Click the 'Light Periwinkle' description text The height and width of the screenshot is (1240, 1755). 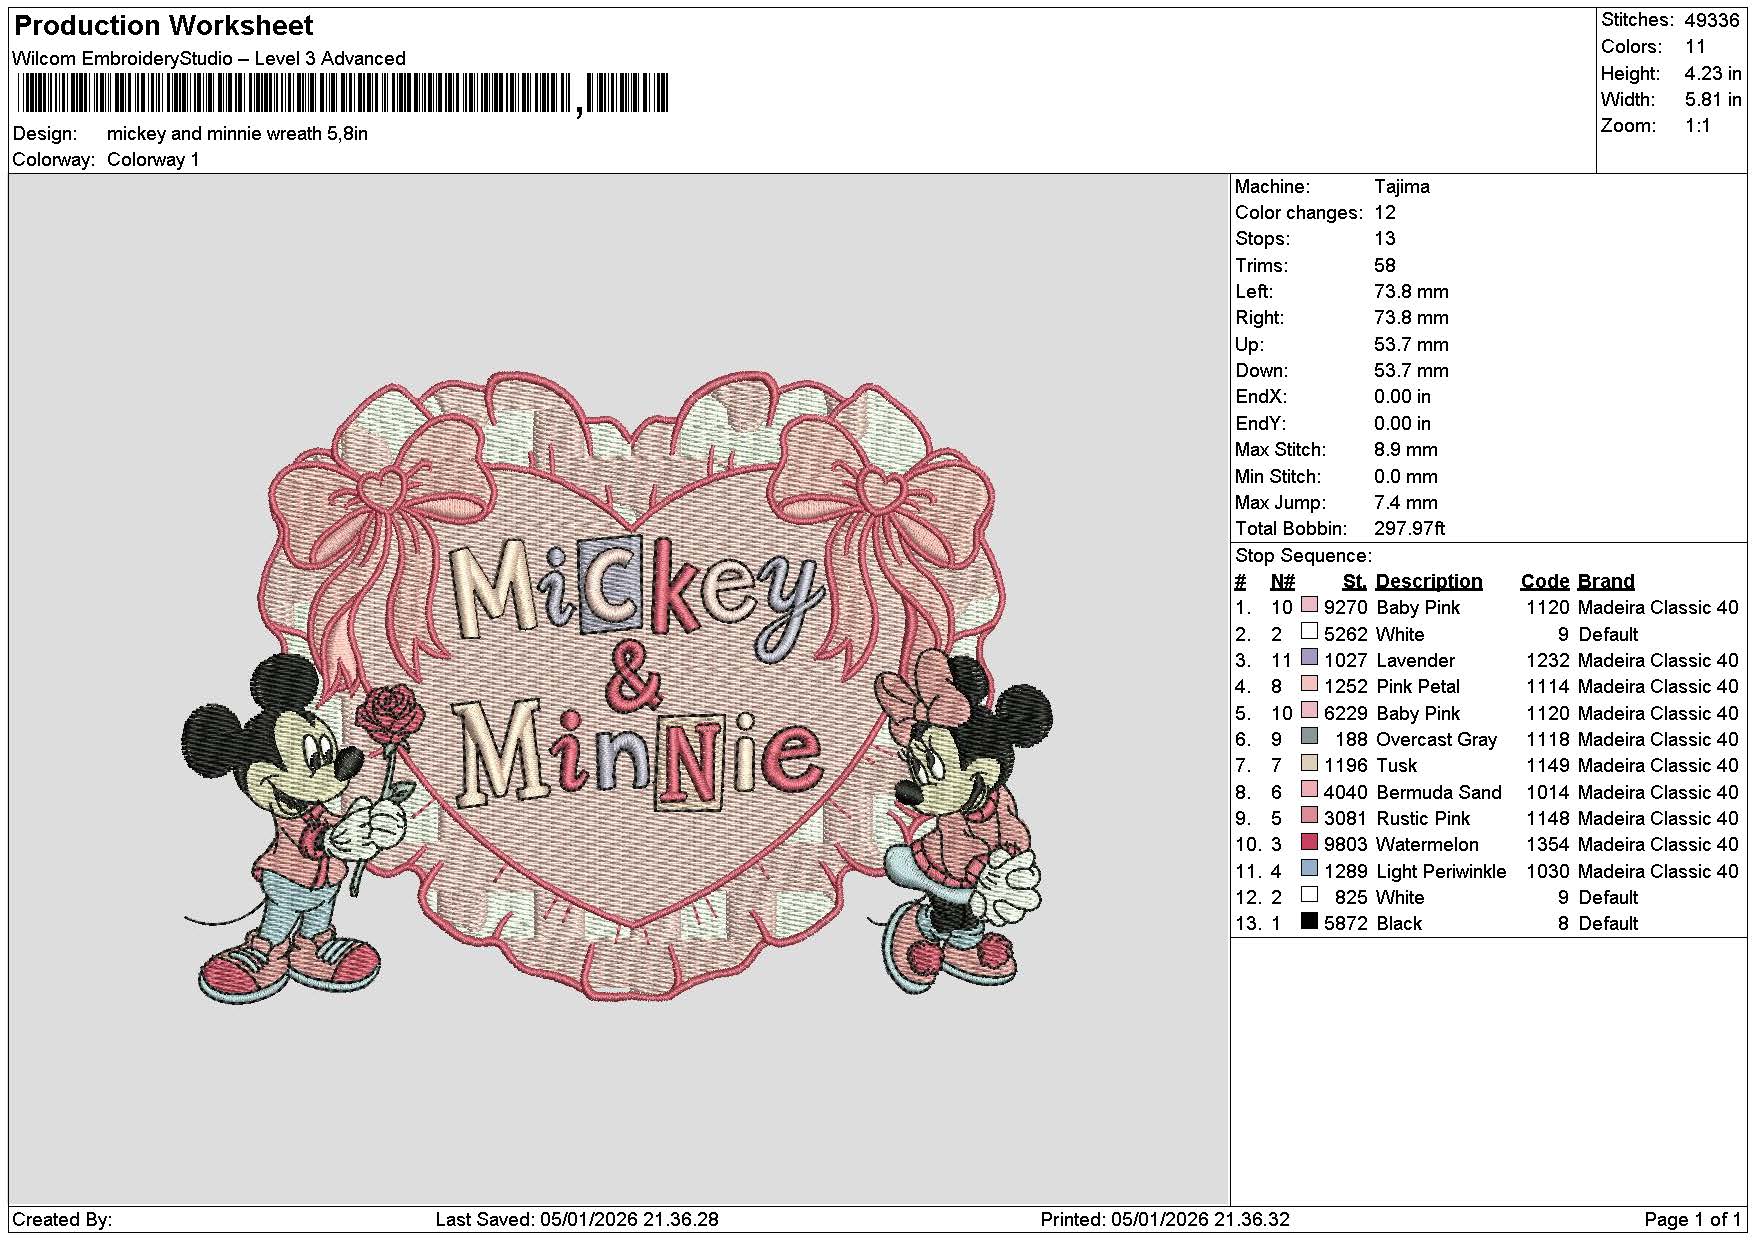[x=1441, y=871]
